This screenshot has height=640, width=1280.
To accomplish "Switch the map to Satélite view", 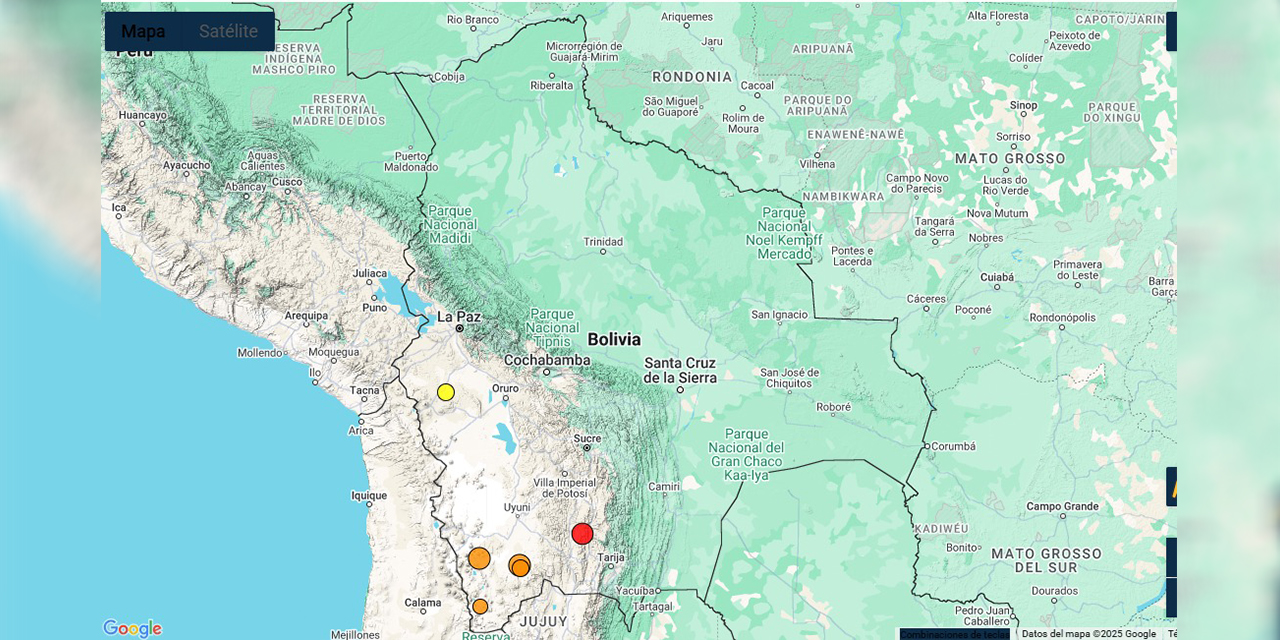I will coord(229,31).
